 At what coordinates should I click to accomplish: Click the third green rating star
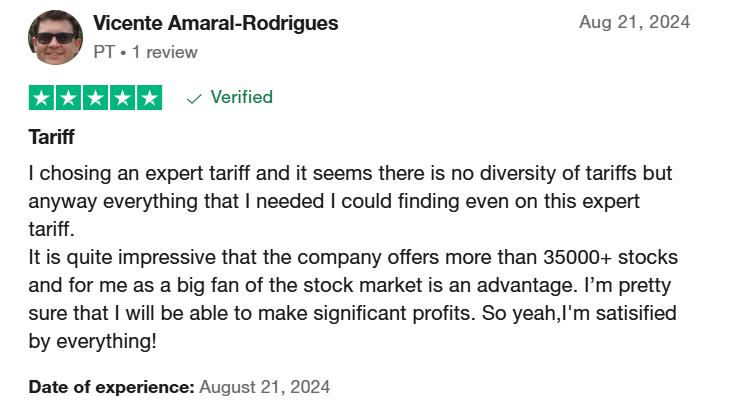click(95, 98)
